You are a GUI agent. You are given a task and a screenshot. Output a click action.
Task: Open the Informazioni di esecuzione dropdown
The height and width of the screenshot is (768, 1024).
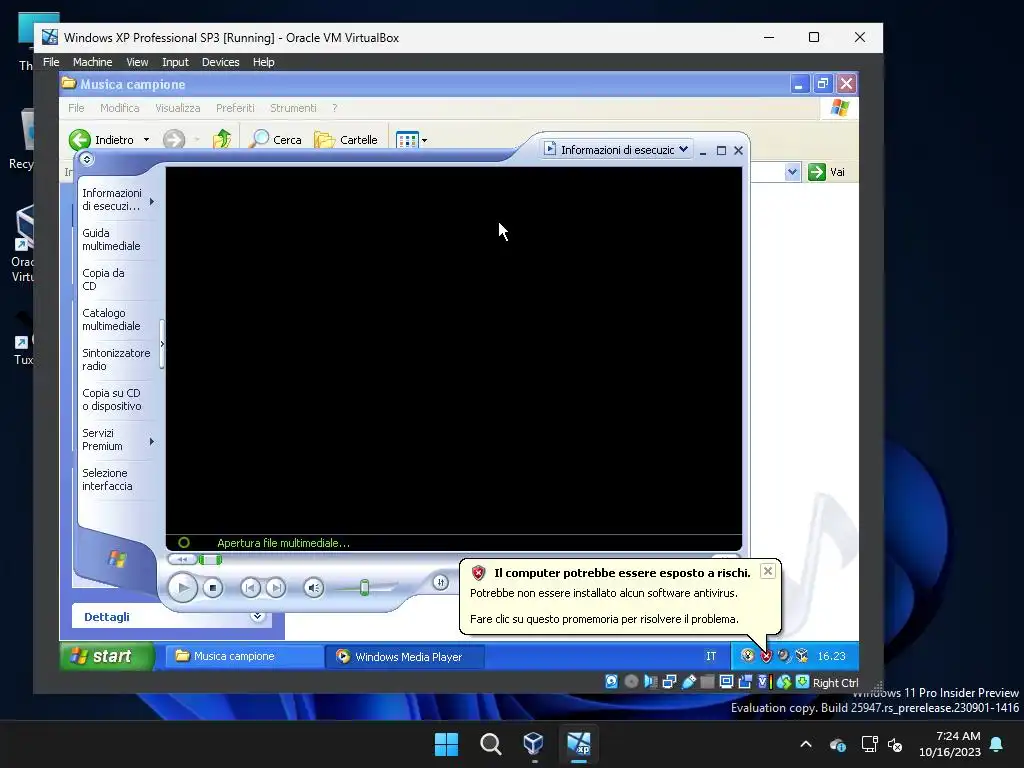(616, 150)
